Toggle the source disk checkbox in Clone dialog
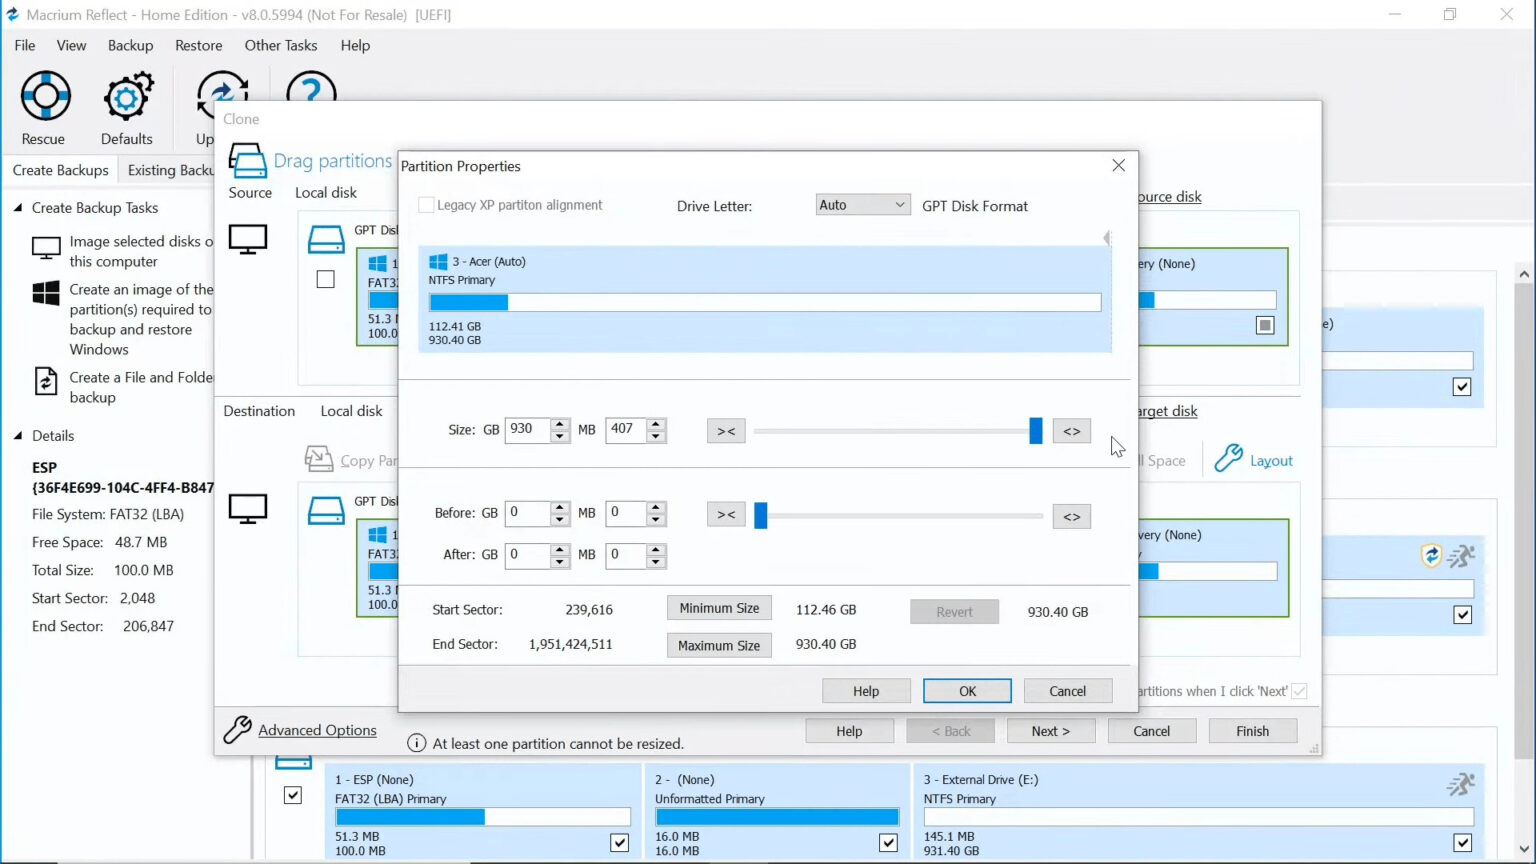This screenshot has height=864, width=1536. 325,279
